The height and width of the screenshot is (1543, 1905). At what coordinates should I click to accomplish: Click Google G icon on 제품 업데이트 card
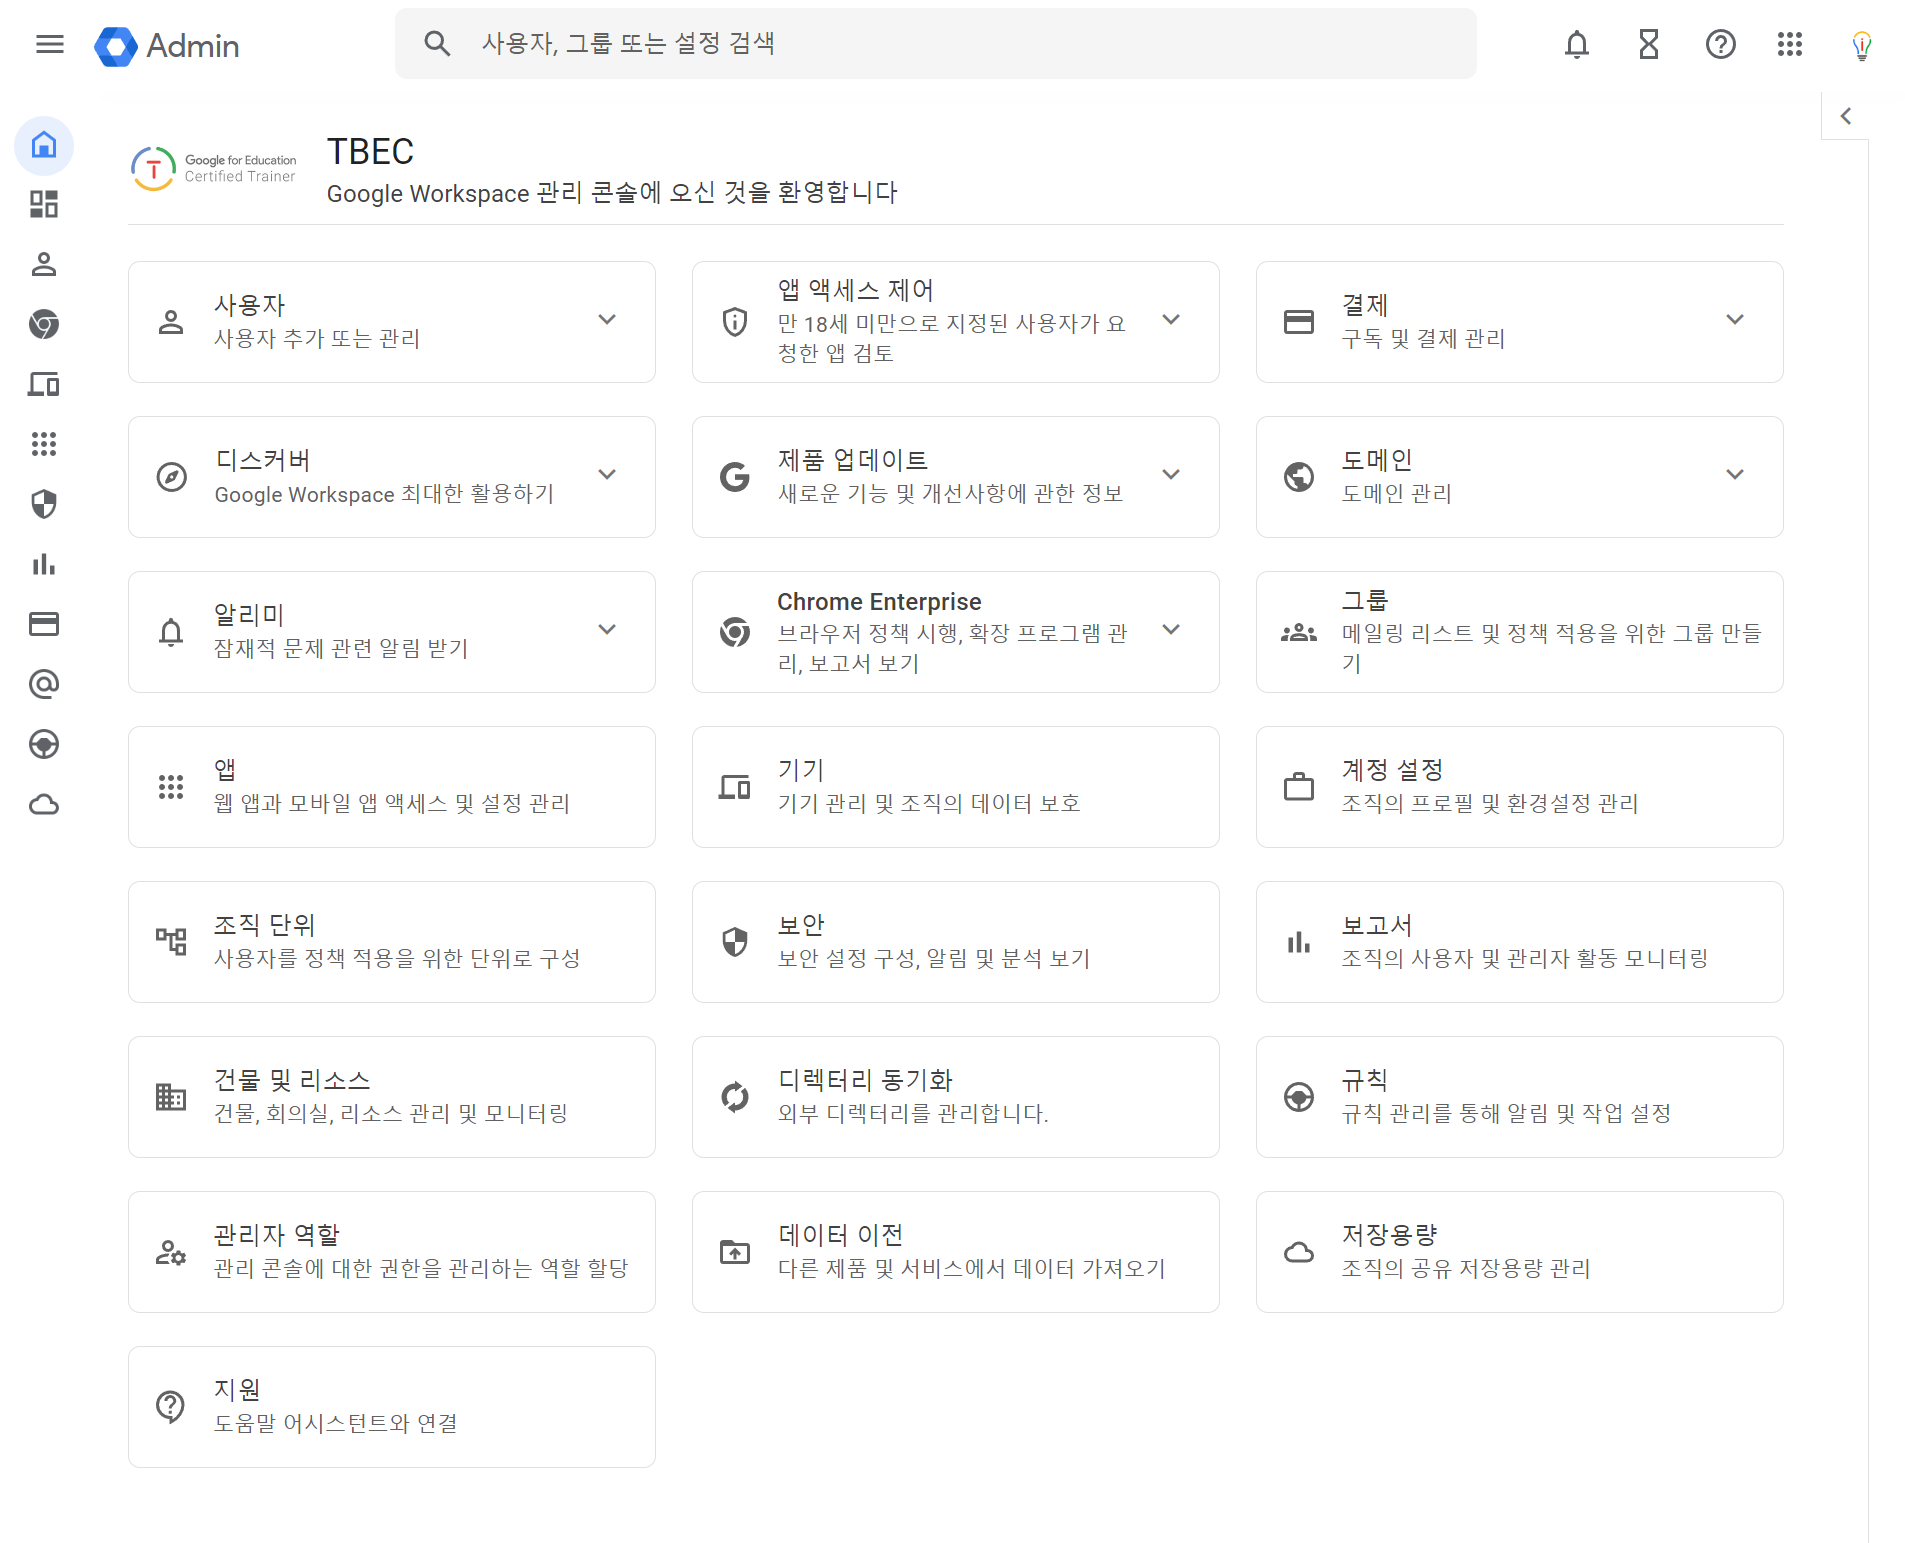pos(735,477)
